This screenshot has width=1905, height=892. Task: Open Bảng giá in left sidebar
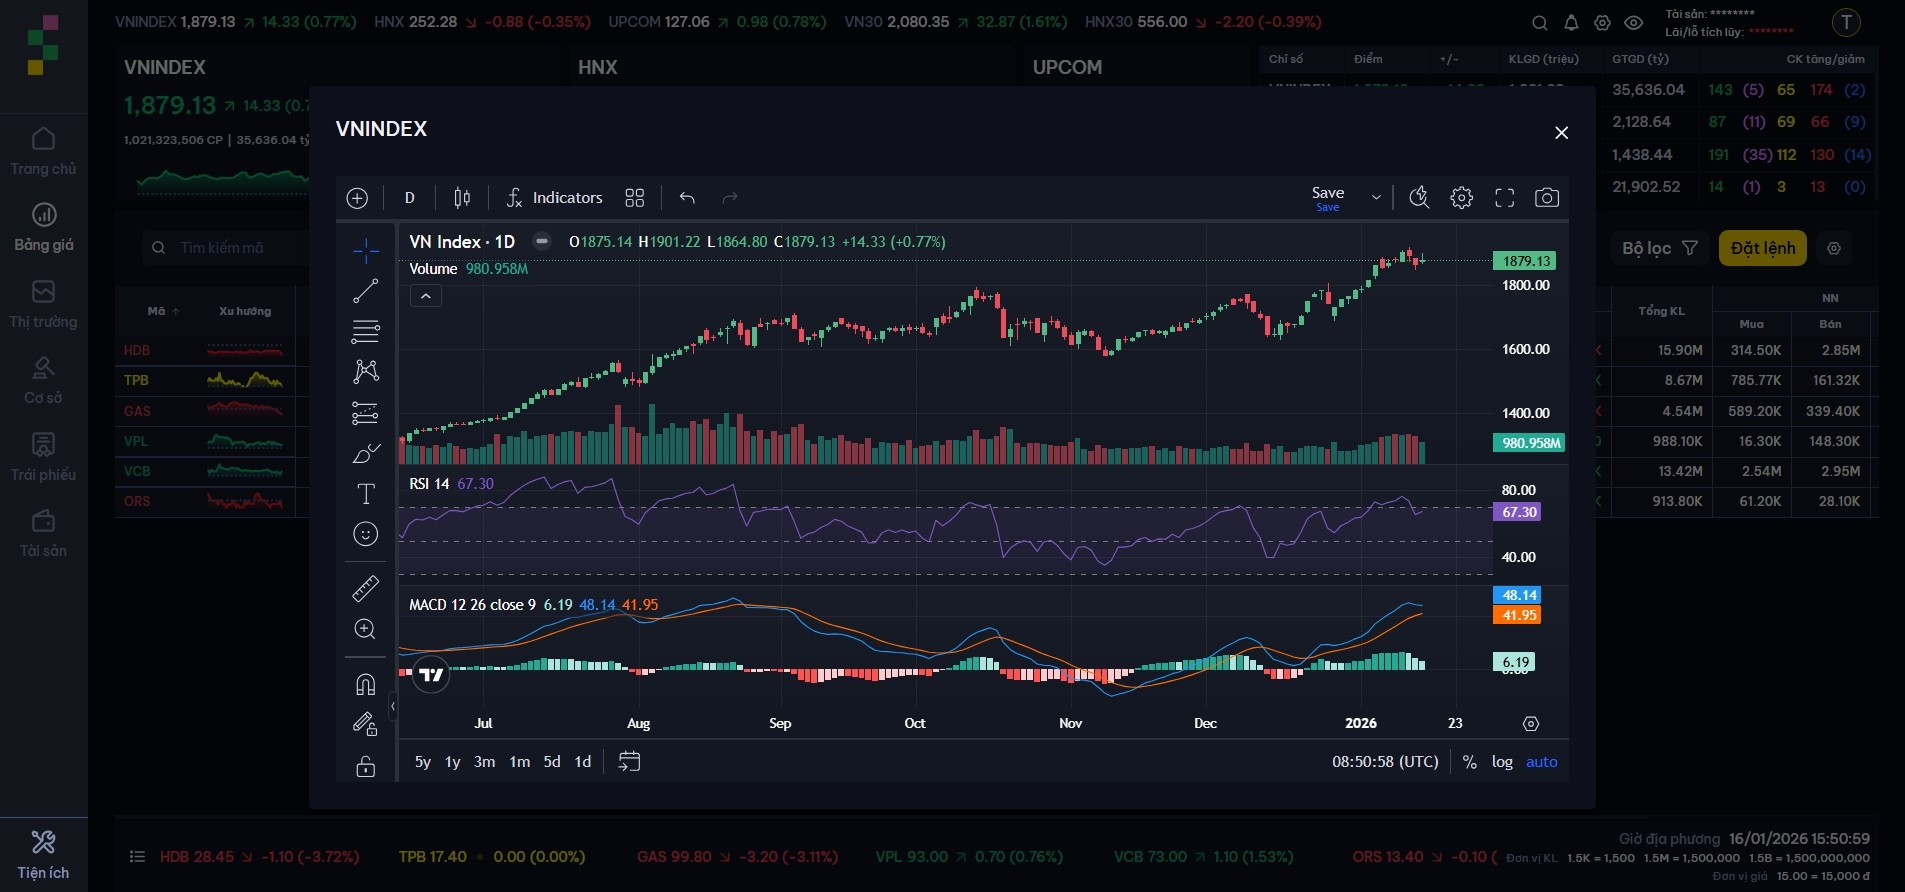click(x=43, y=227)
